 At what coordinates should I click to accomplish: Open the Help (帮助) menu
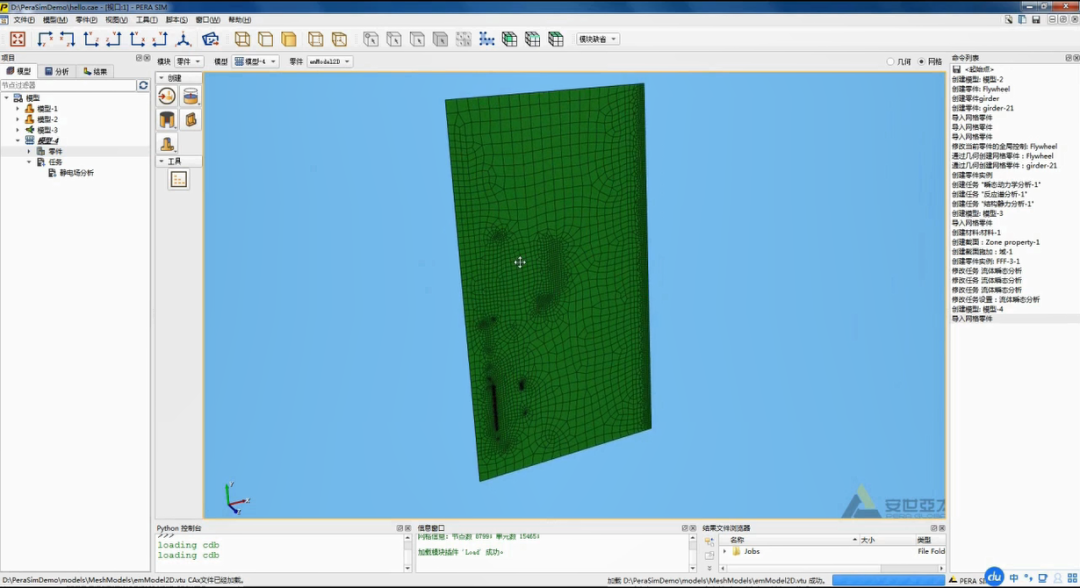[x=240, y=20]
